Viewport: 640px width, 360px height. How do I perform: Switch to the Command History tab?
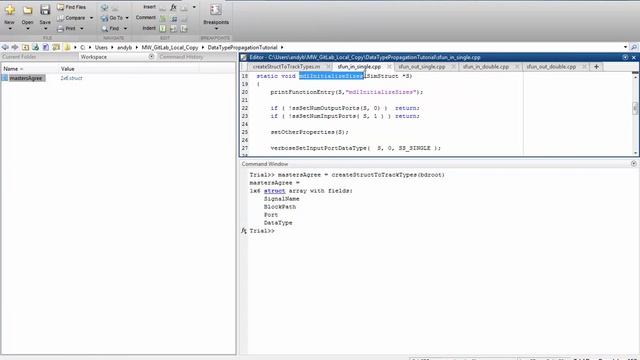pyautogui.click(x=181, y=57)
